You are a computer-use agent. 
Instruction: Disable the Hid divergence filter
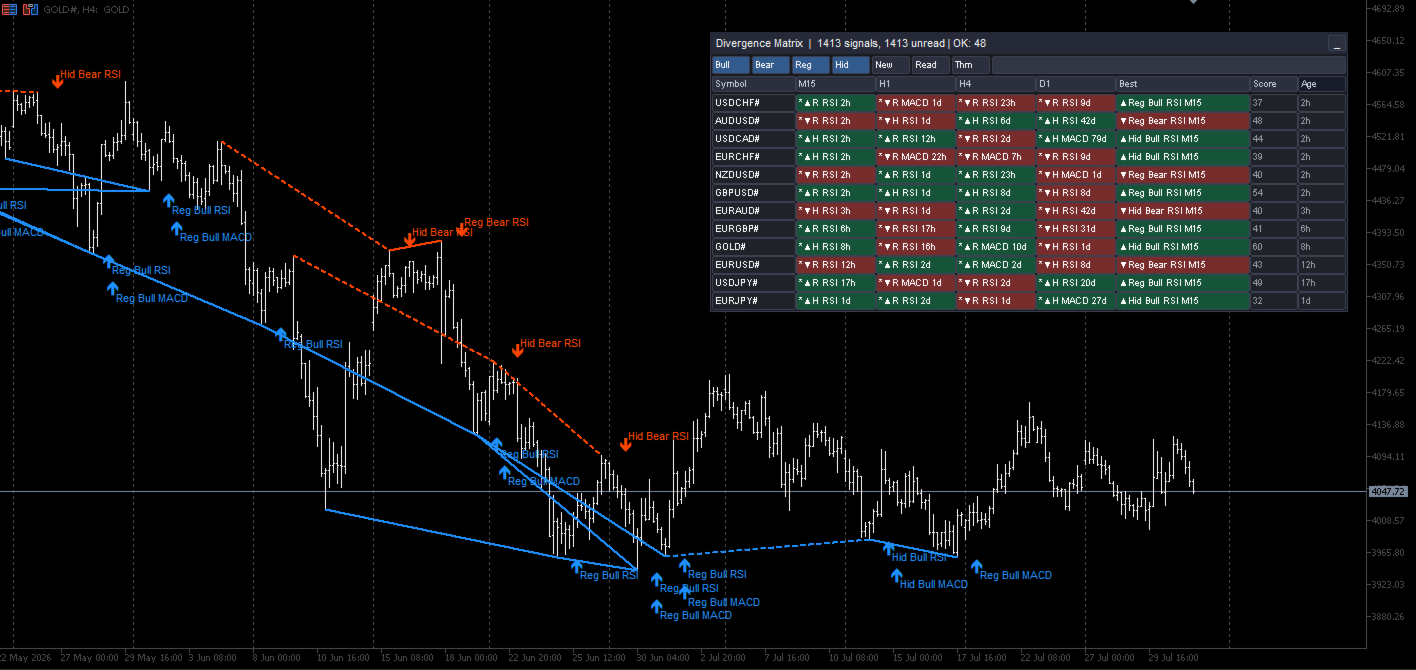tap(850, 65)
